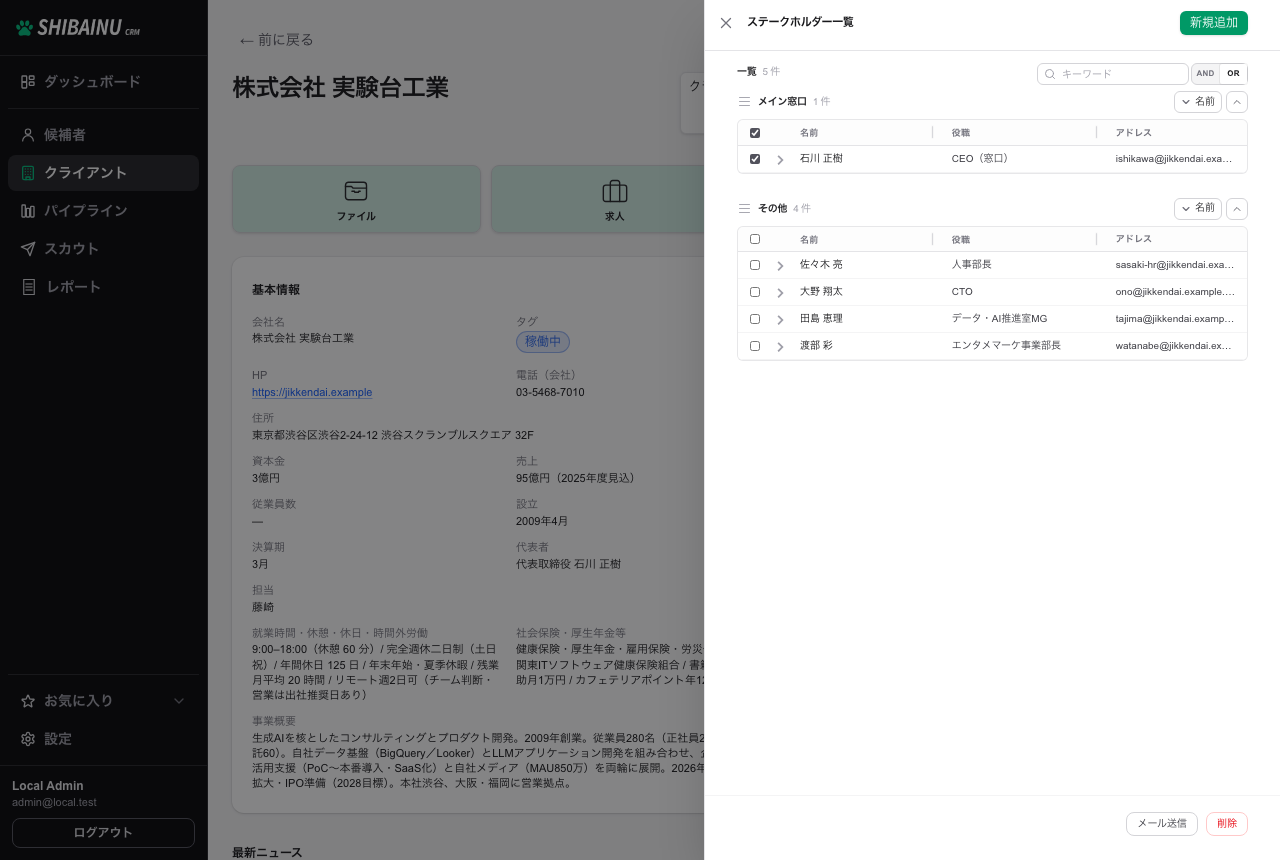This screenshot has width=1280, height=860.
Task: Uncheck the 石川 正樹 row checkbox
Action: [x=755, y=159]
